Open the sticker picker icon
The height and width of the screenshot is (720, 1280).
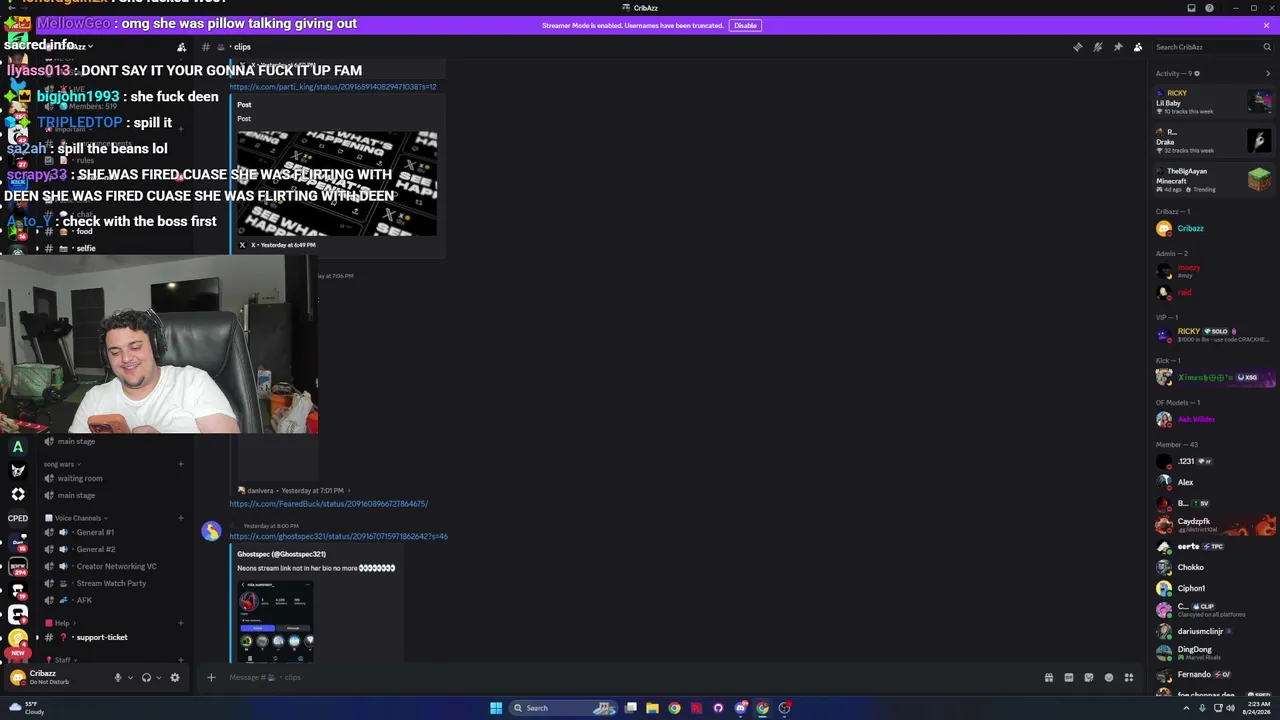pyautogui.click(x=1089, y=677)
